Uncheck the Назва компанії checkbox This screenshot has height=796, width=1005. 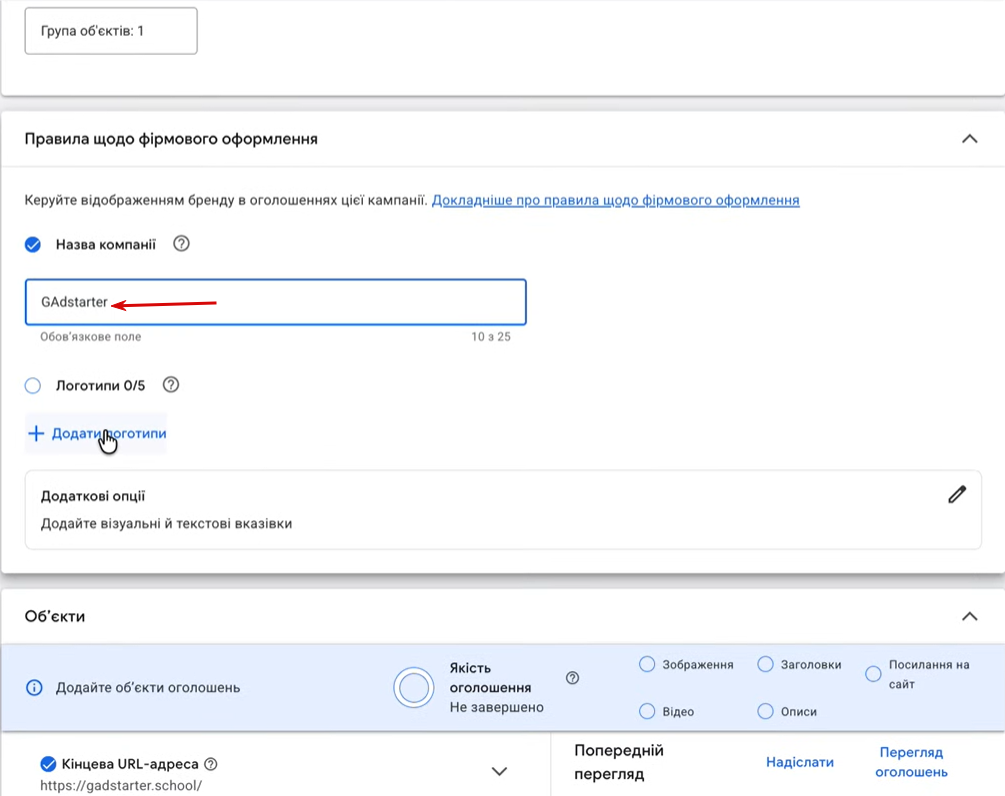click(x=33, y=245)
